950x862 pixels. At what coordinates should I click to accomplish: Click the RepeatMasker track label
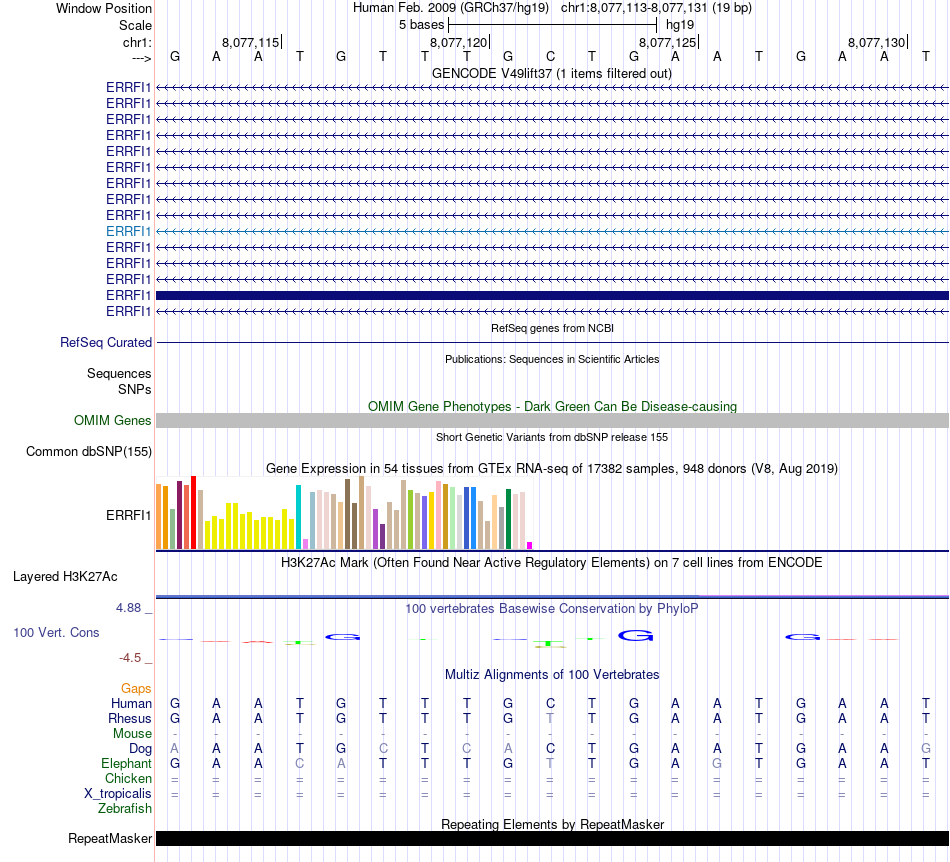pyautogui.click(x=110, y=838)
